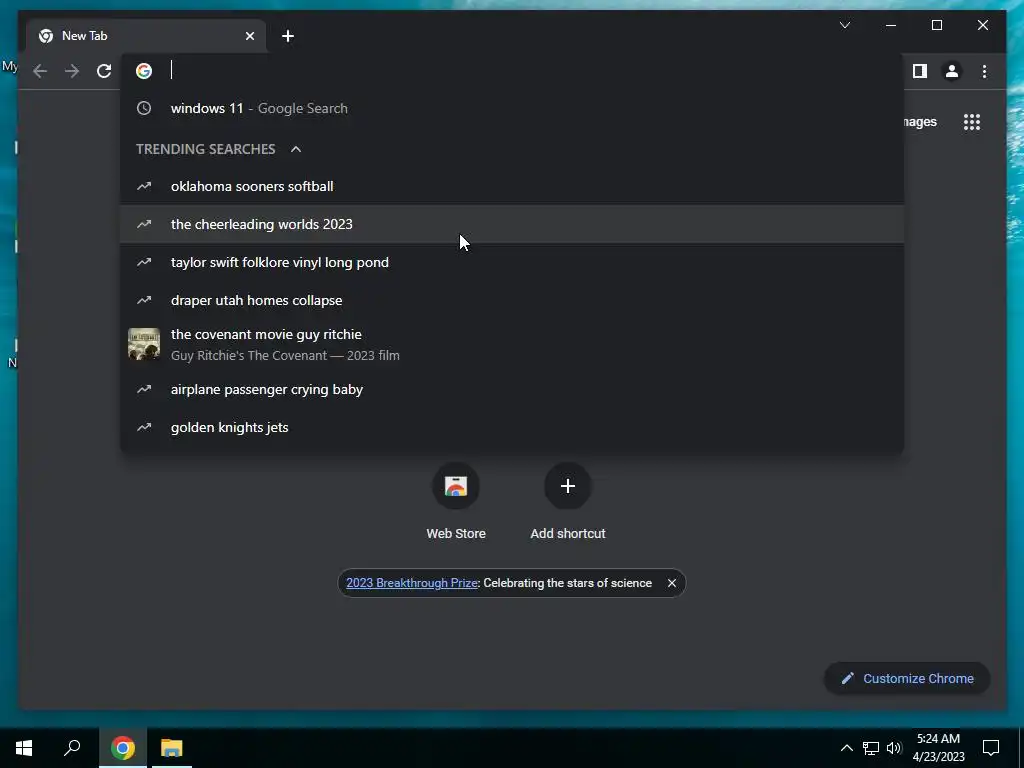Close the New Tab tab
Screen dimensions: 1024x768
click(x=249, y=36)
